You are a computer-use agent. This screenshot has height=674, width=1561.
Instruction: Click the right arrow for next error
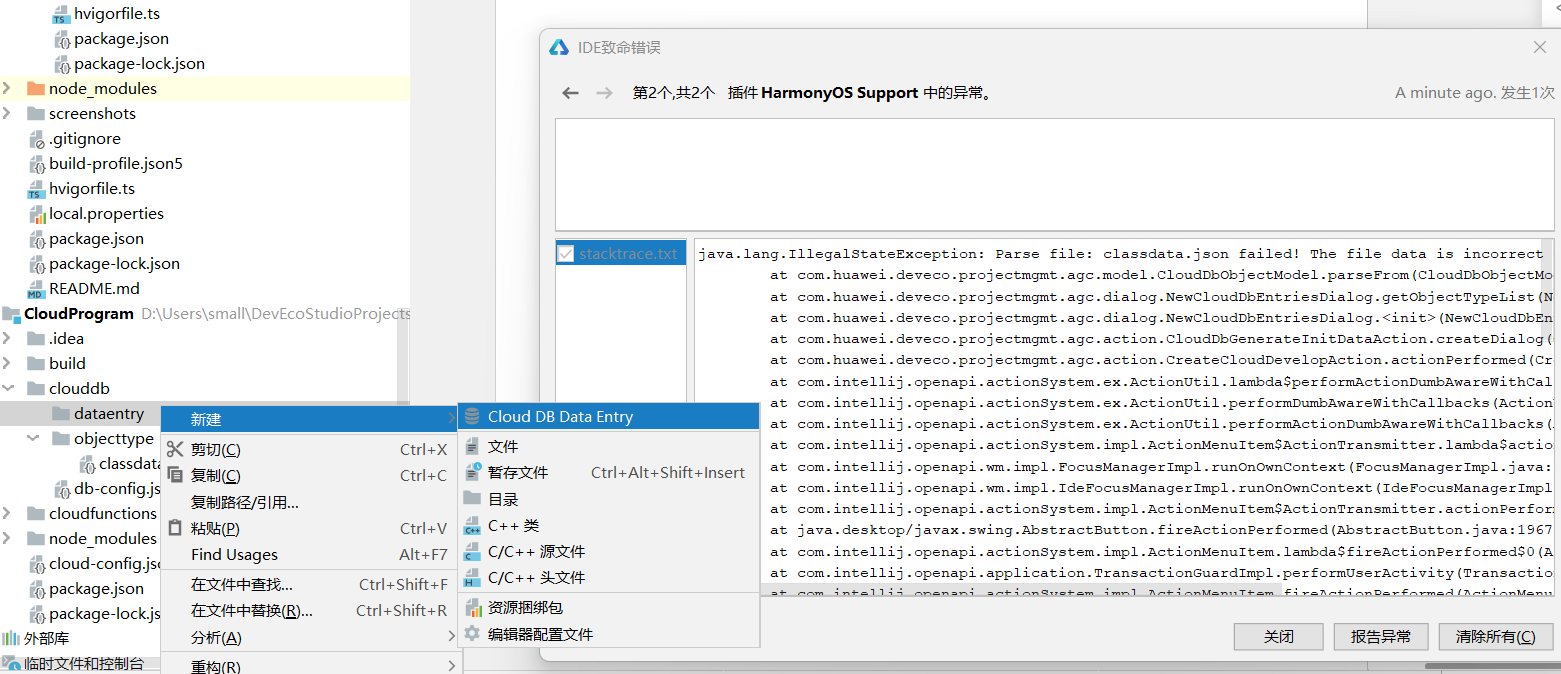(604, 93)
